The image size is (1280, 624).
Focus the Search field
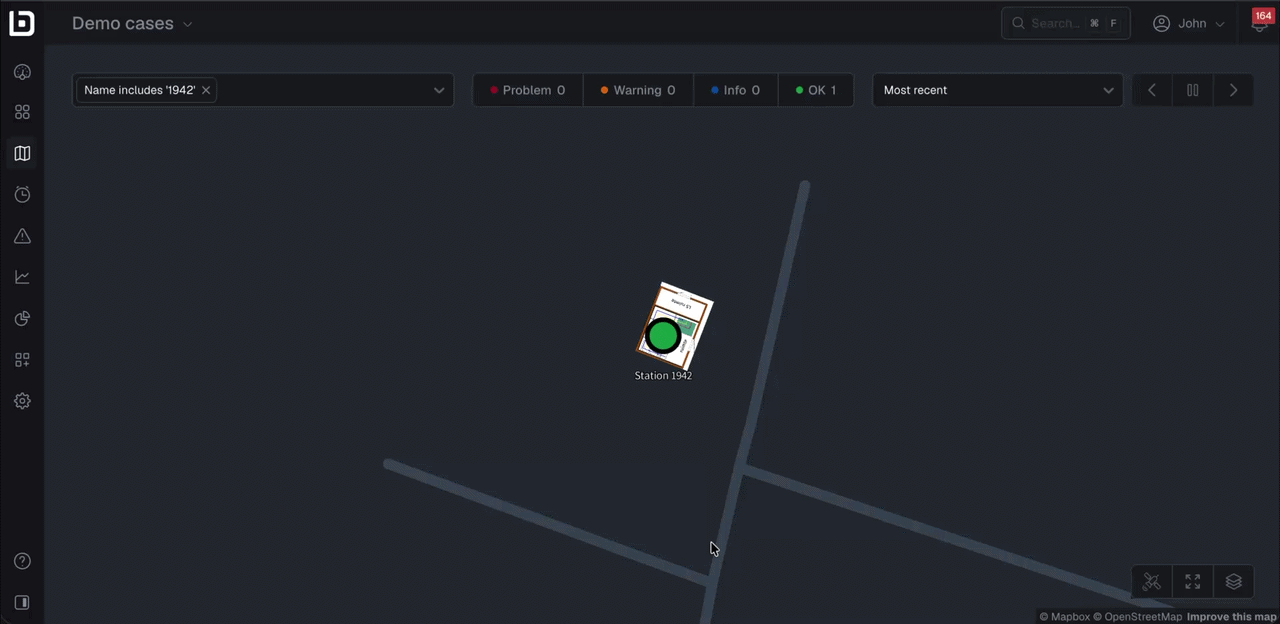click(1066, 23)
